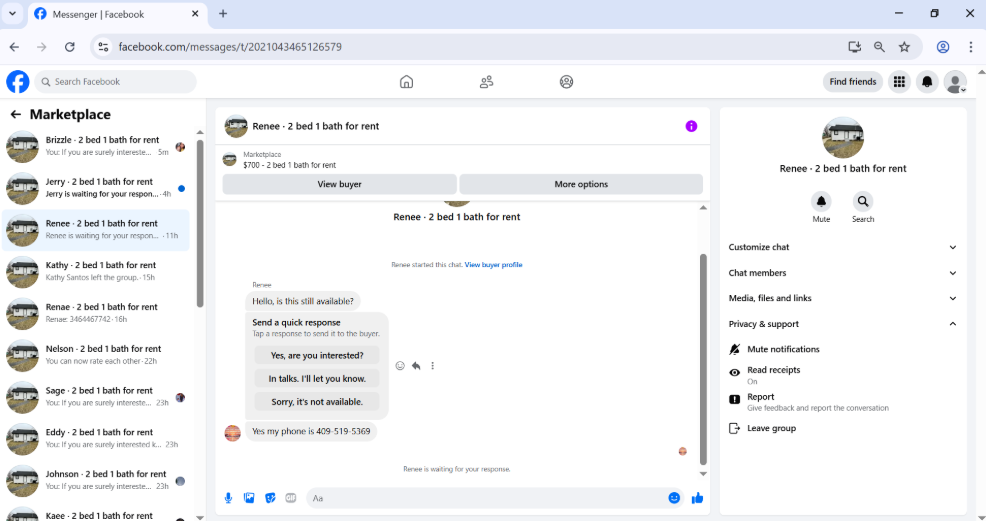The height and width of the screenshot is (521, 986).
Task: View site information icon in address bar
Action: click(104, 47)
